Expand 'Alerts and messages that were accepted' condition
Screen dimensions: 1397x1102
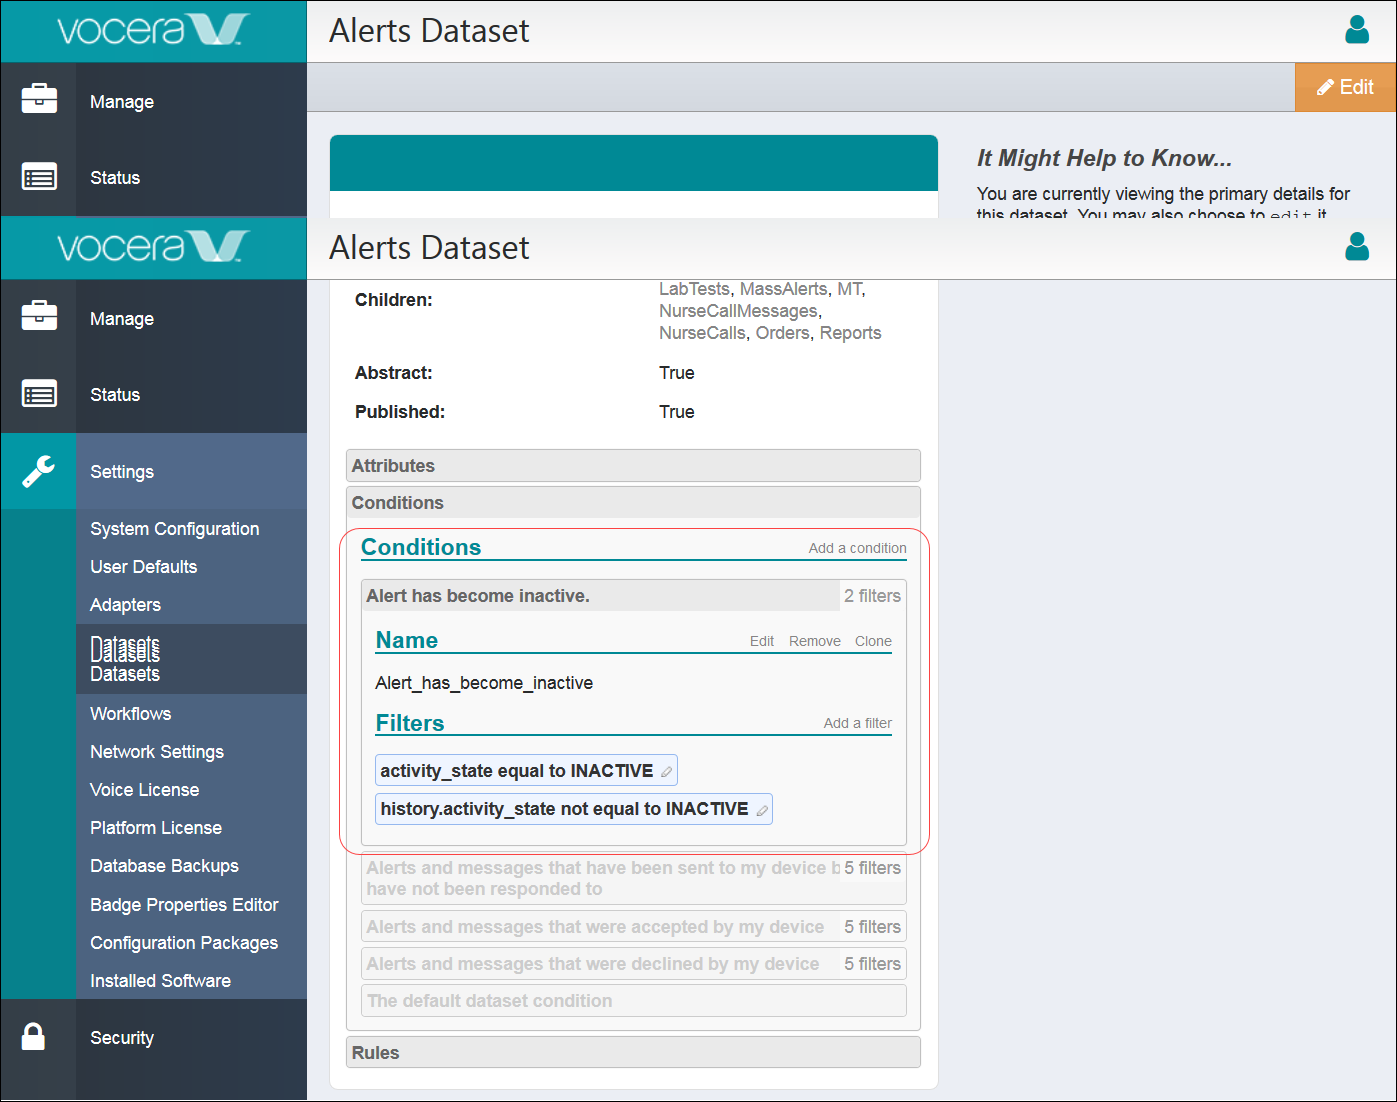coord(595,927)
